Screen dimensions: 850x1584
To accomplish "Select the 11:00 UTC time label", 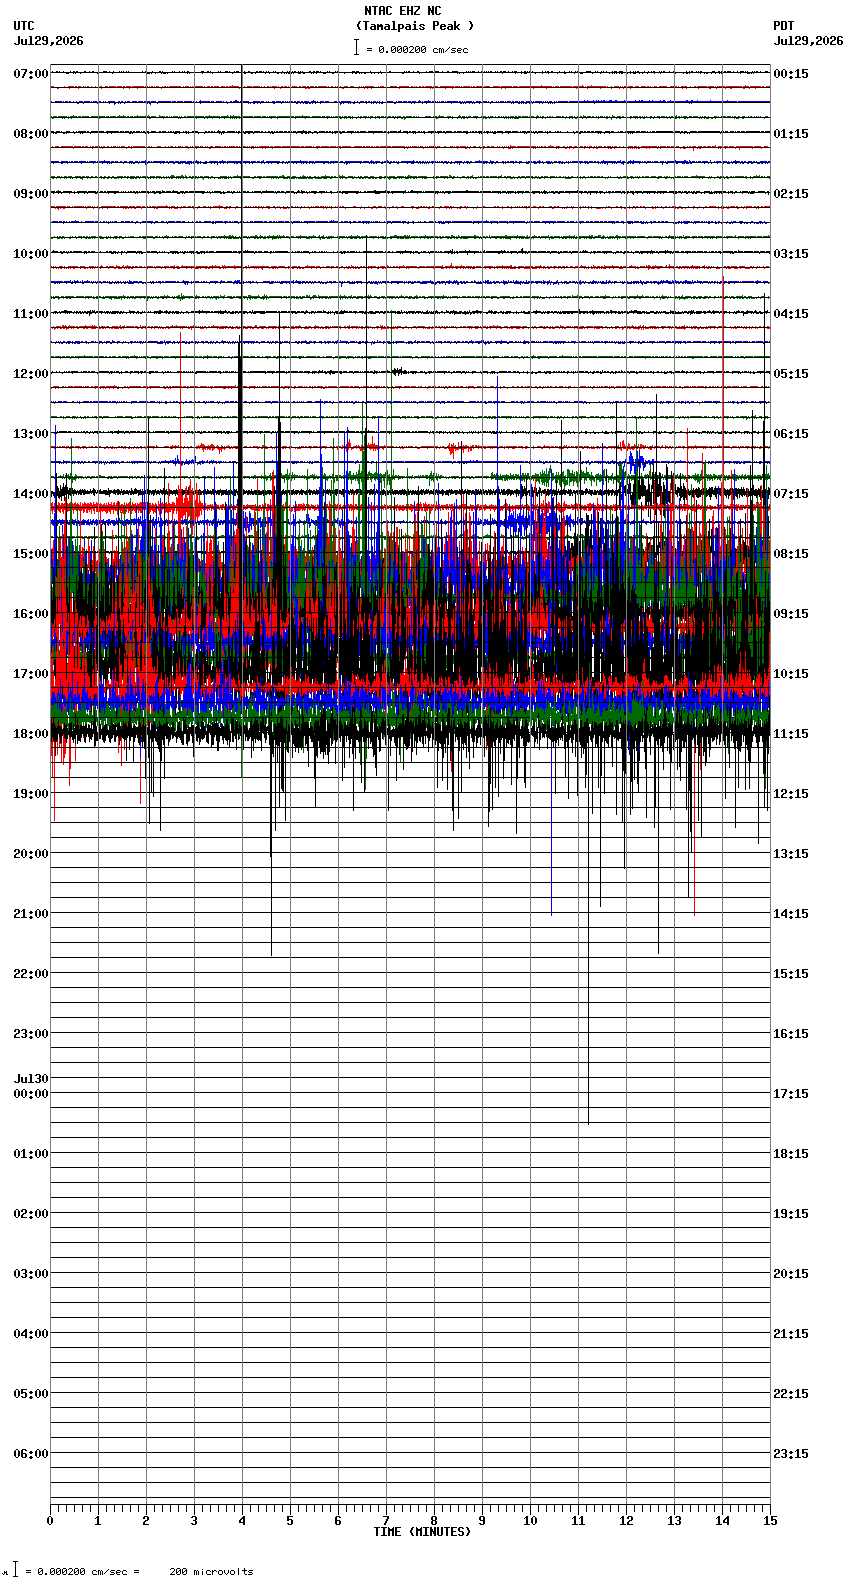I will [31, 314].
